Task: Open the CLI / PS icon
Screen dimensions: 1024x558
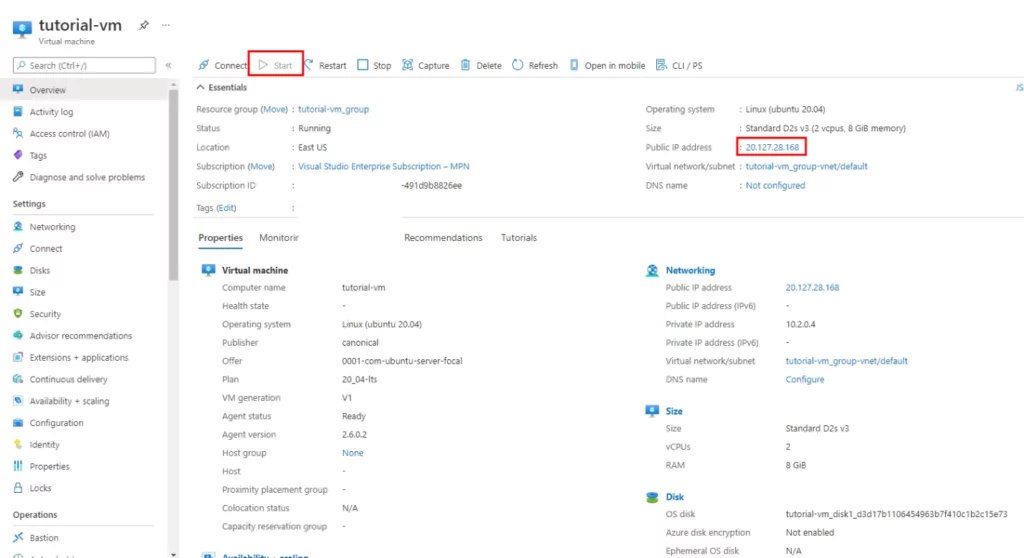Action: tap(662, 65)
